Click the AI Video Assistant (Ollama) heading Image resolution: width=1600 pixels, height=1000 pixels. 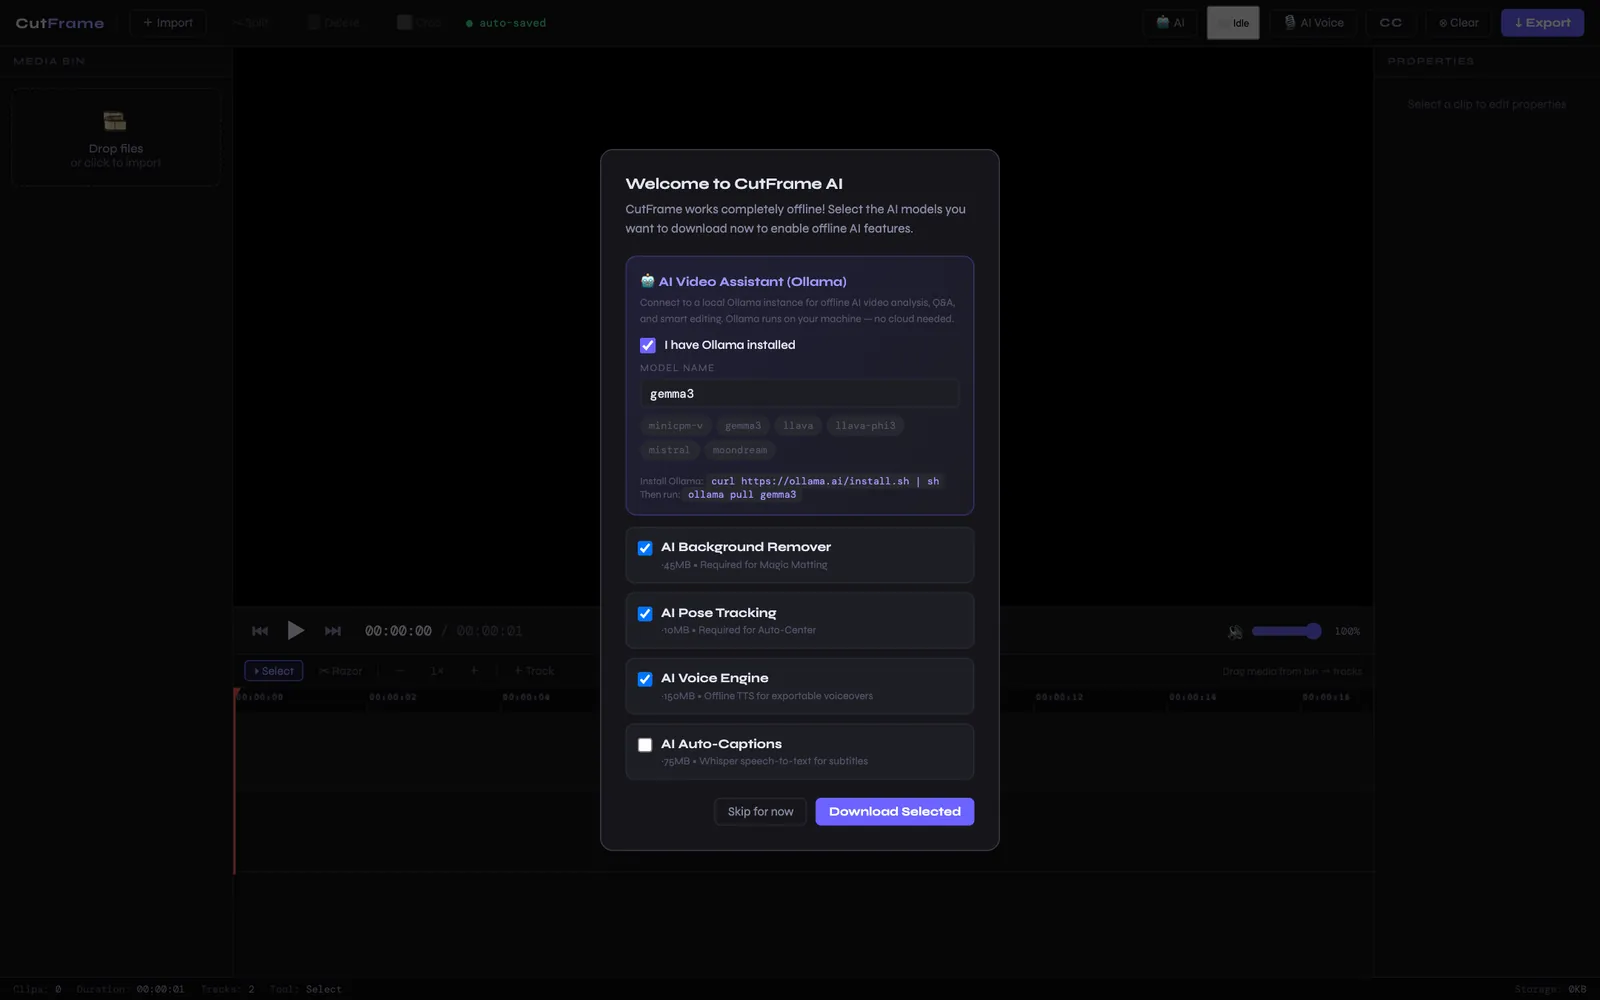point(744,282)
